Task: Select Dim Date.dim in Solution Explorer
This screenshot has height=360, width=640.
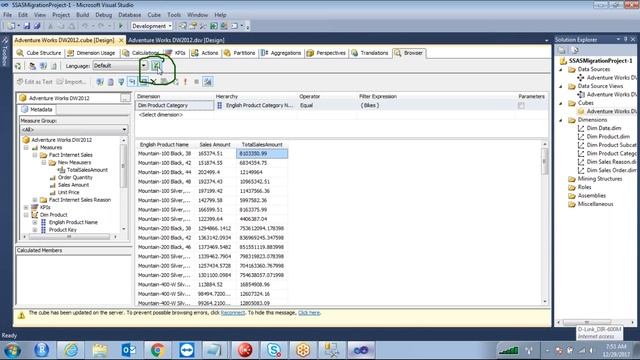Action: (604, 128)
